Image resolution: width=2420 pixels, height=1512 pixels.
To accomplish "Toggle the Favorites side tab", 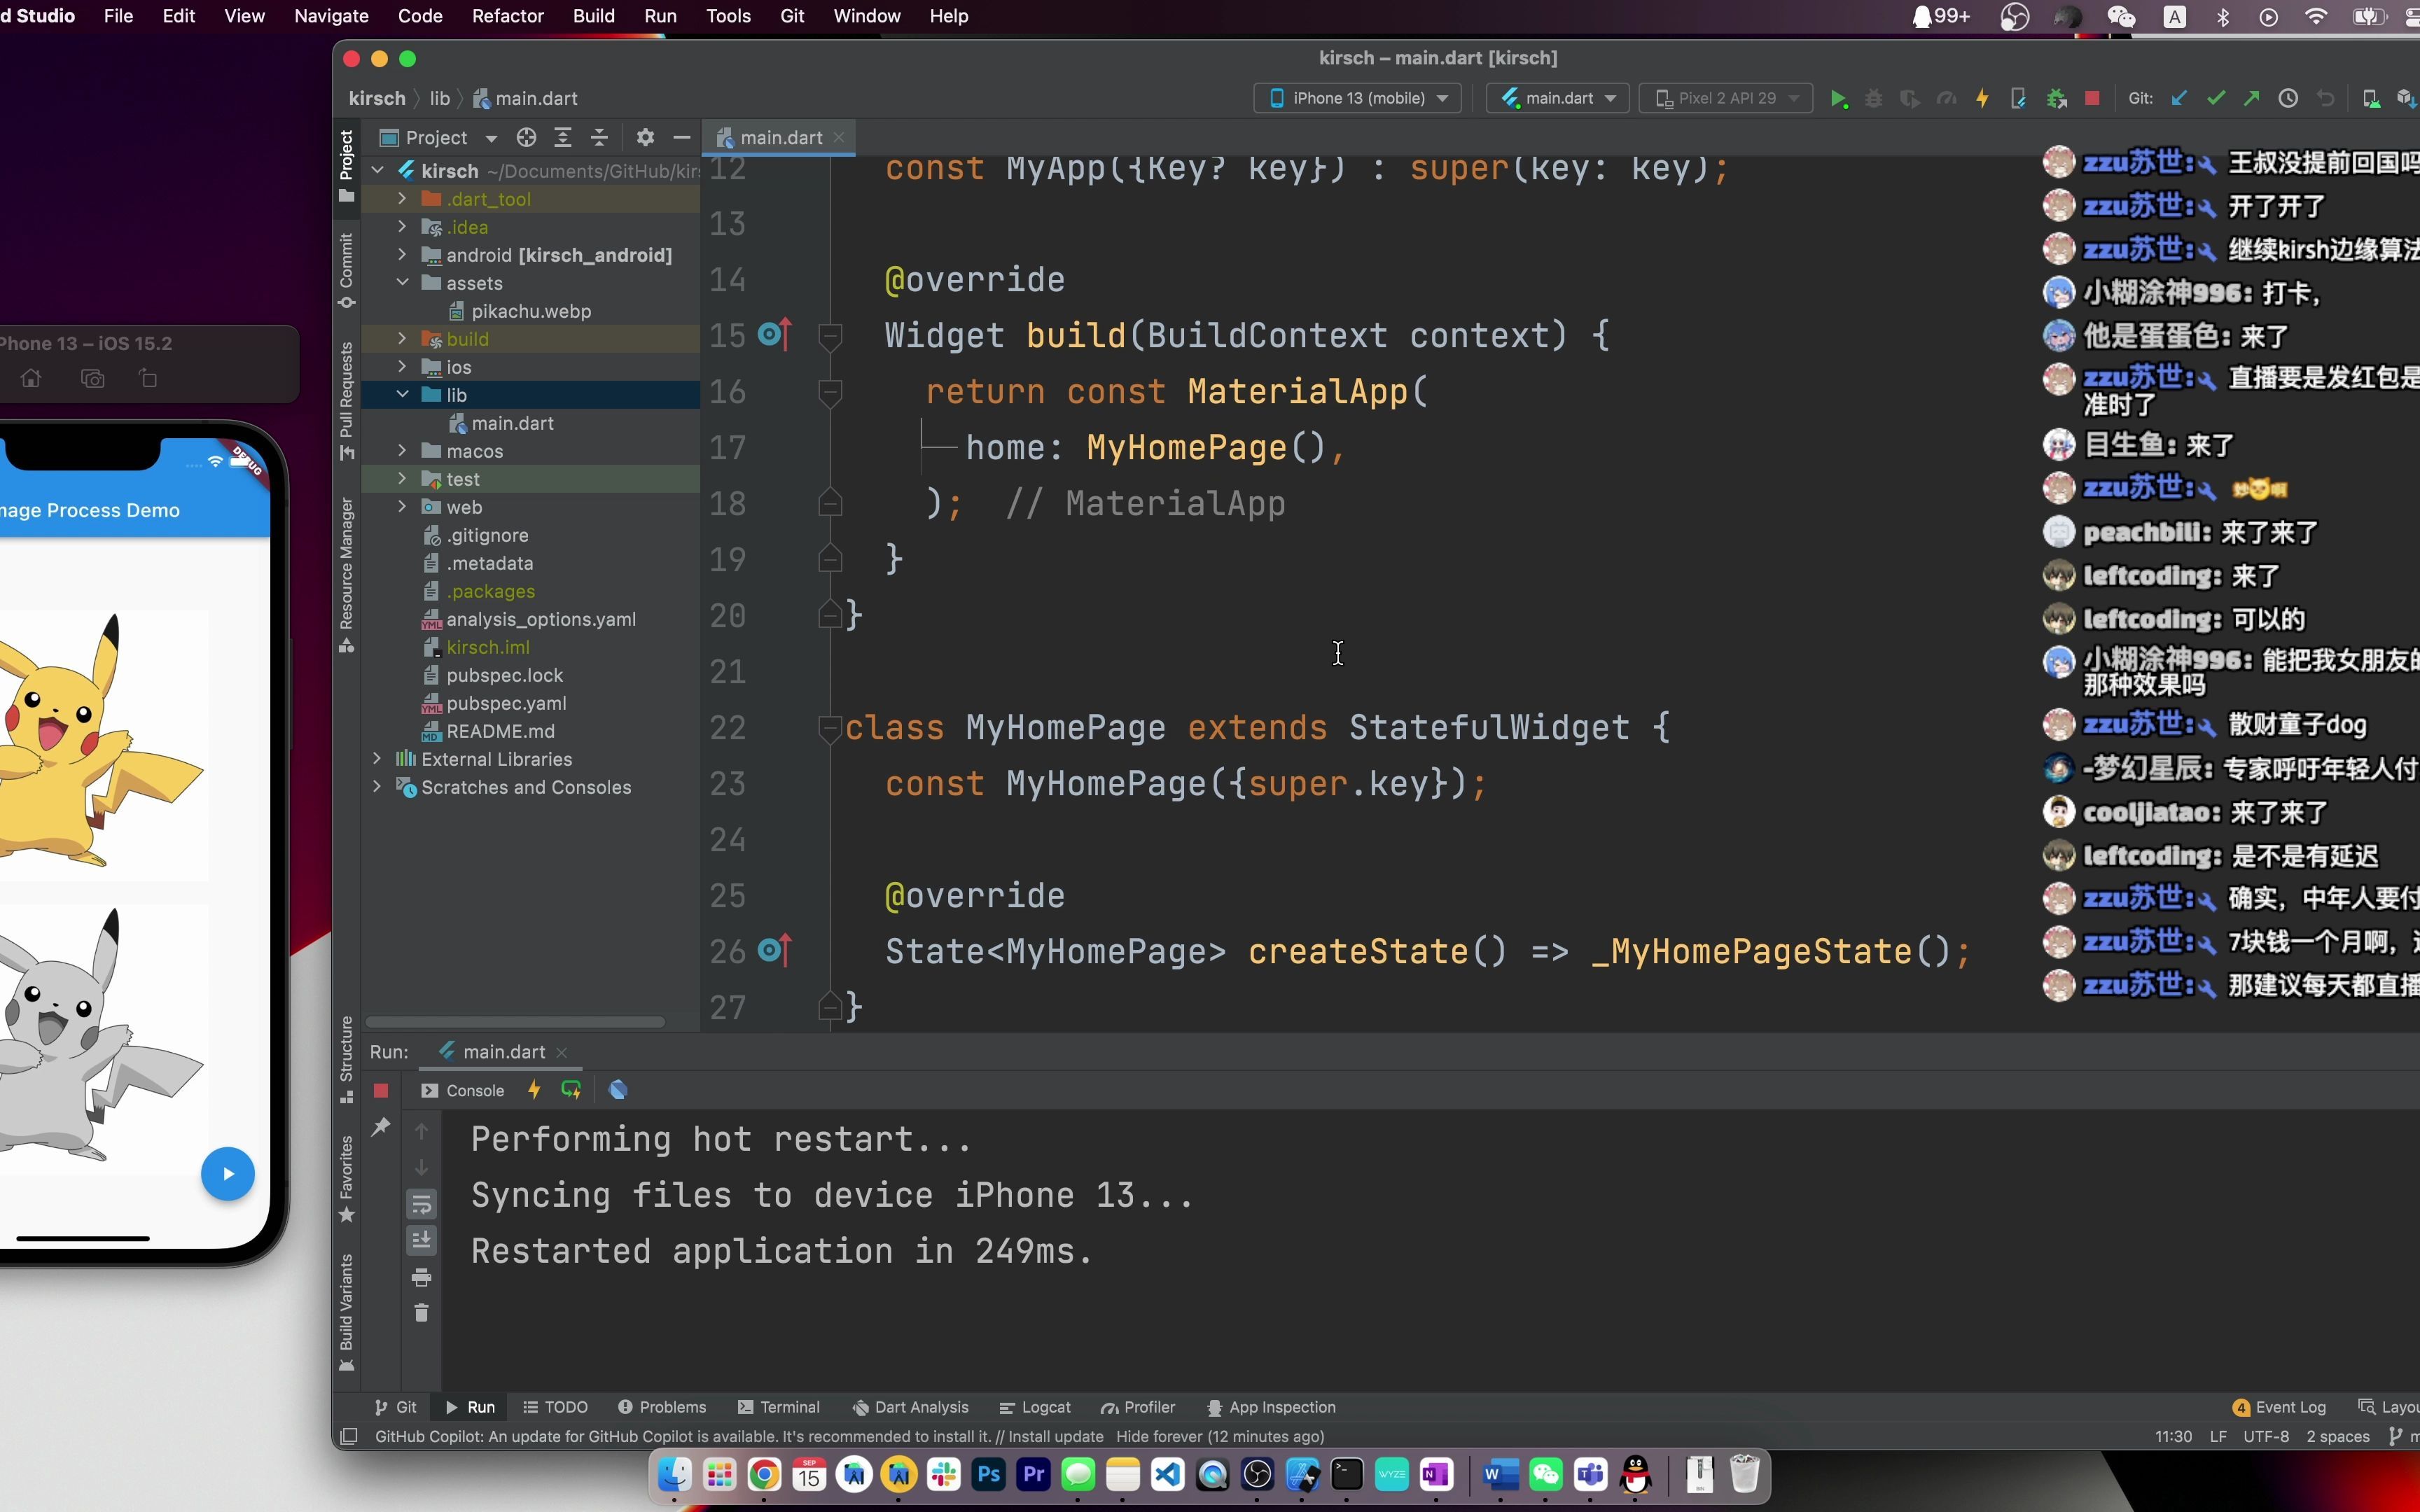I will tap(346, 1179).
